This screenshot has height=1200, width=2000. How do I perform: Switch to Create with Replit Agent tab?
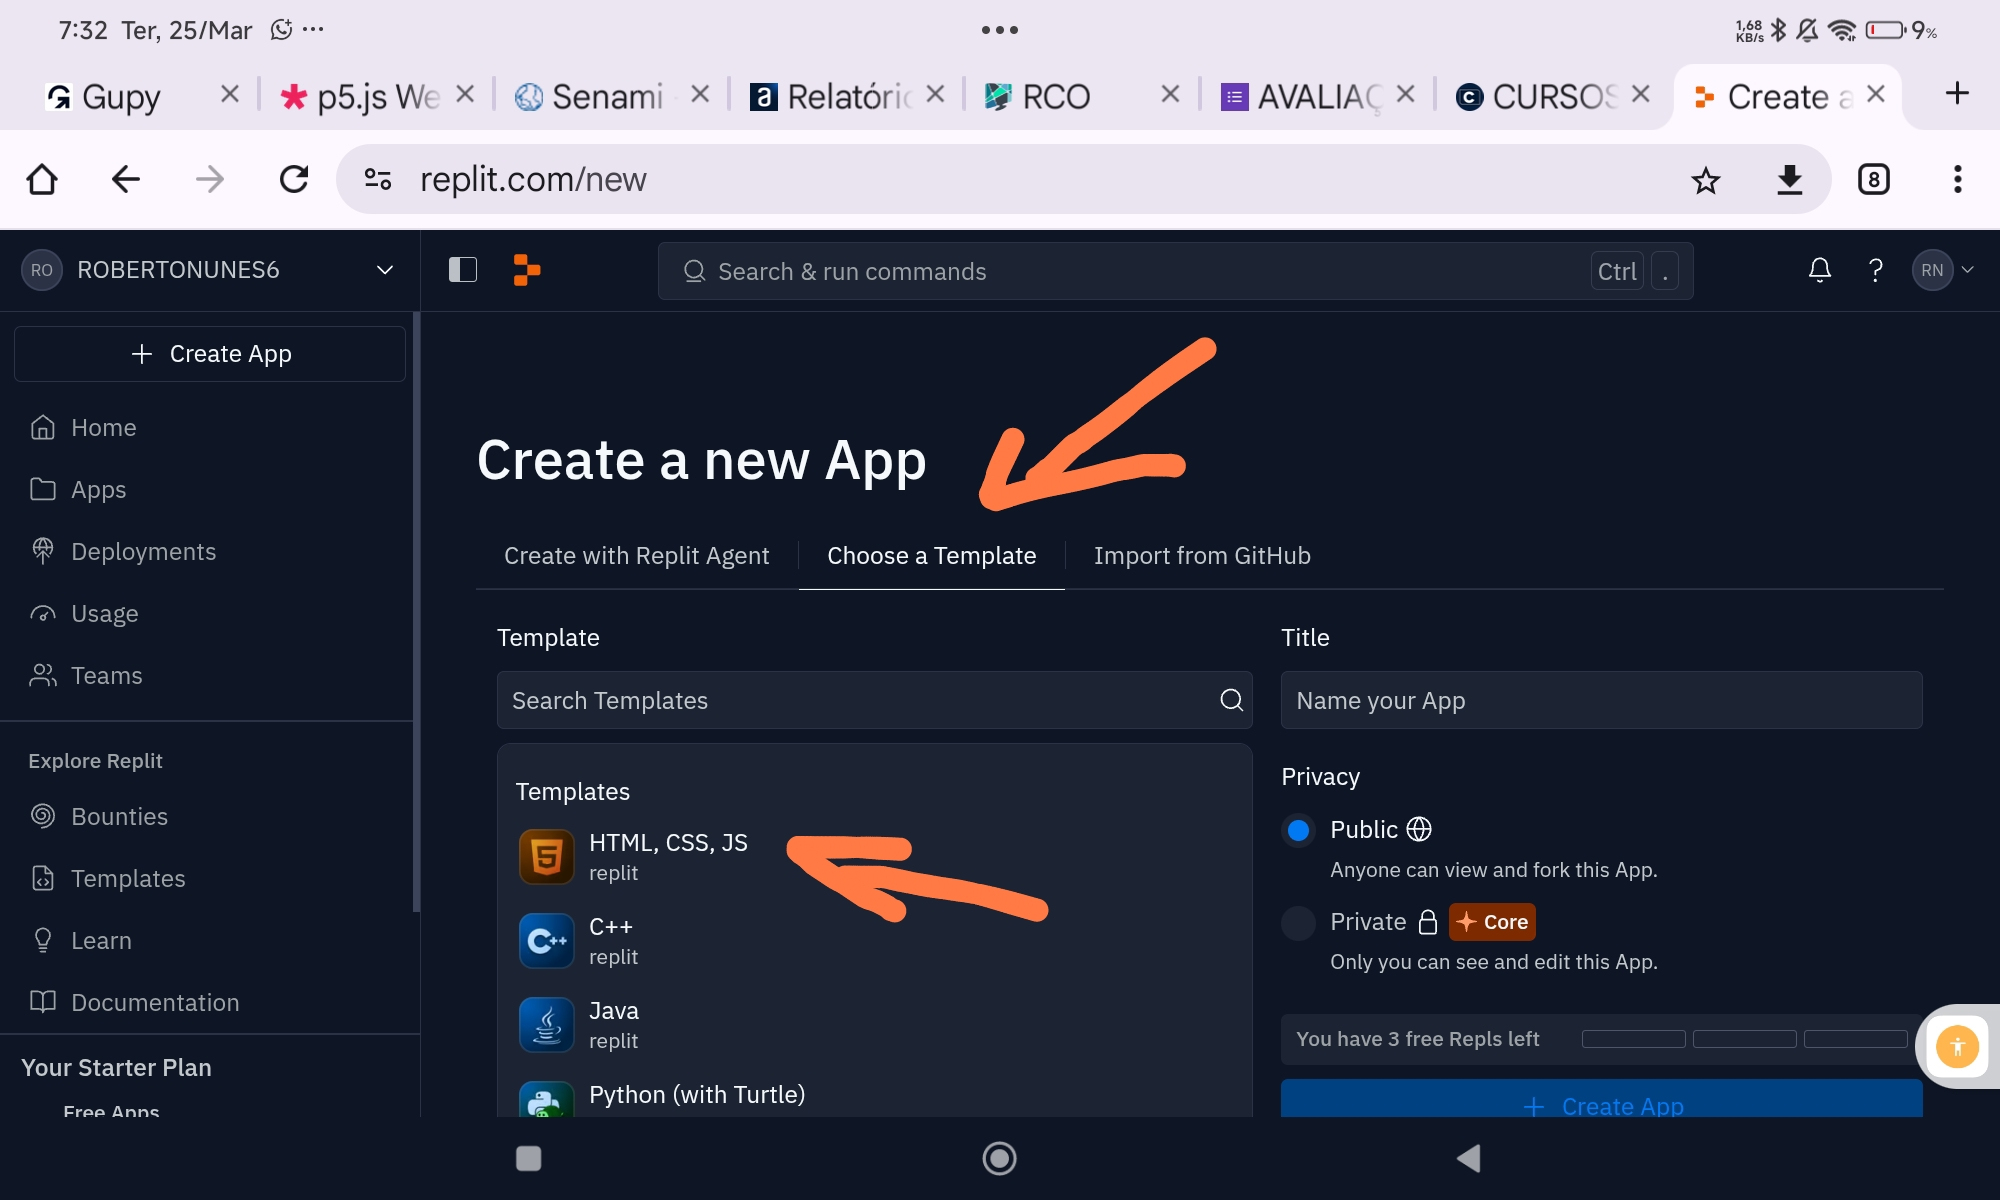(636, 556)
